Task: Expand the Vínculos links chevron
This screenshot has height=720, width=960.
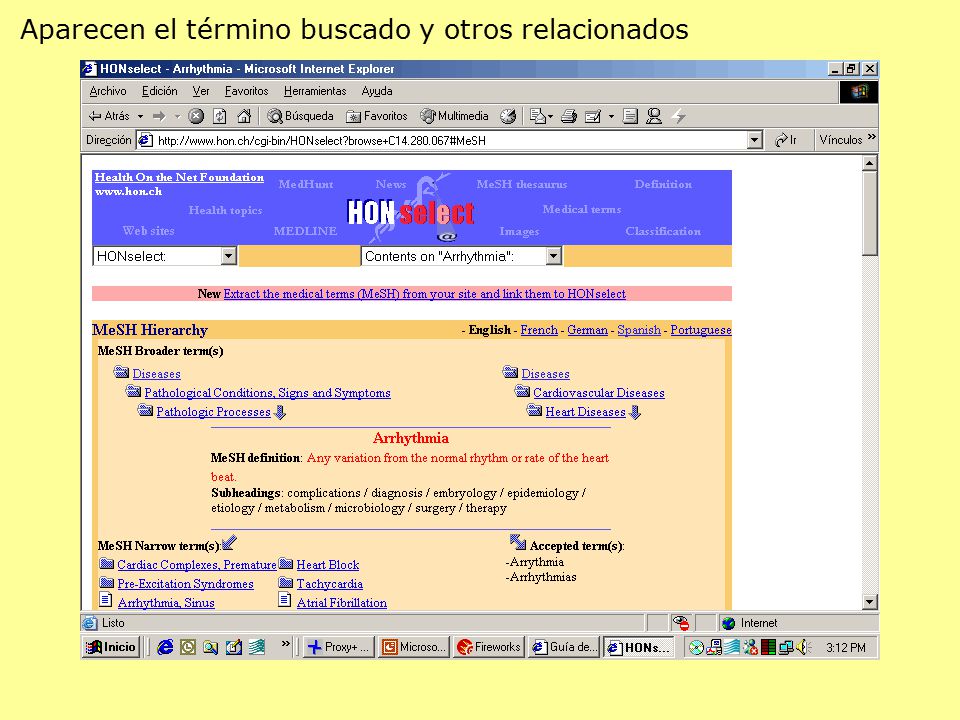Action: point(872,137)
